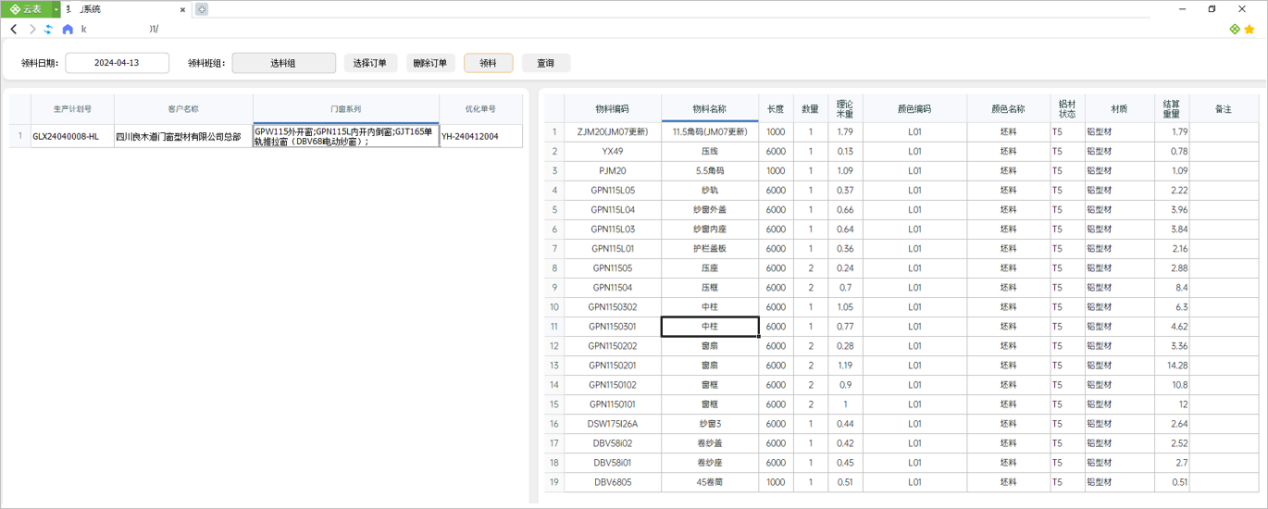
Task: Click the 门窗系列 cell starting with GPW115外开窗
Action: click(346, 136)
